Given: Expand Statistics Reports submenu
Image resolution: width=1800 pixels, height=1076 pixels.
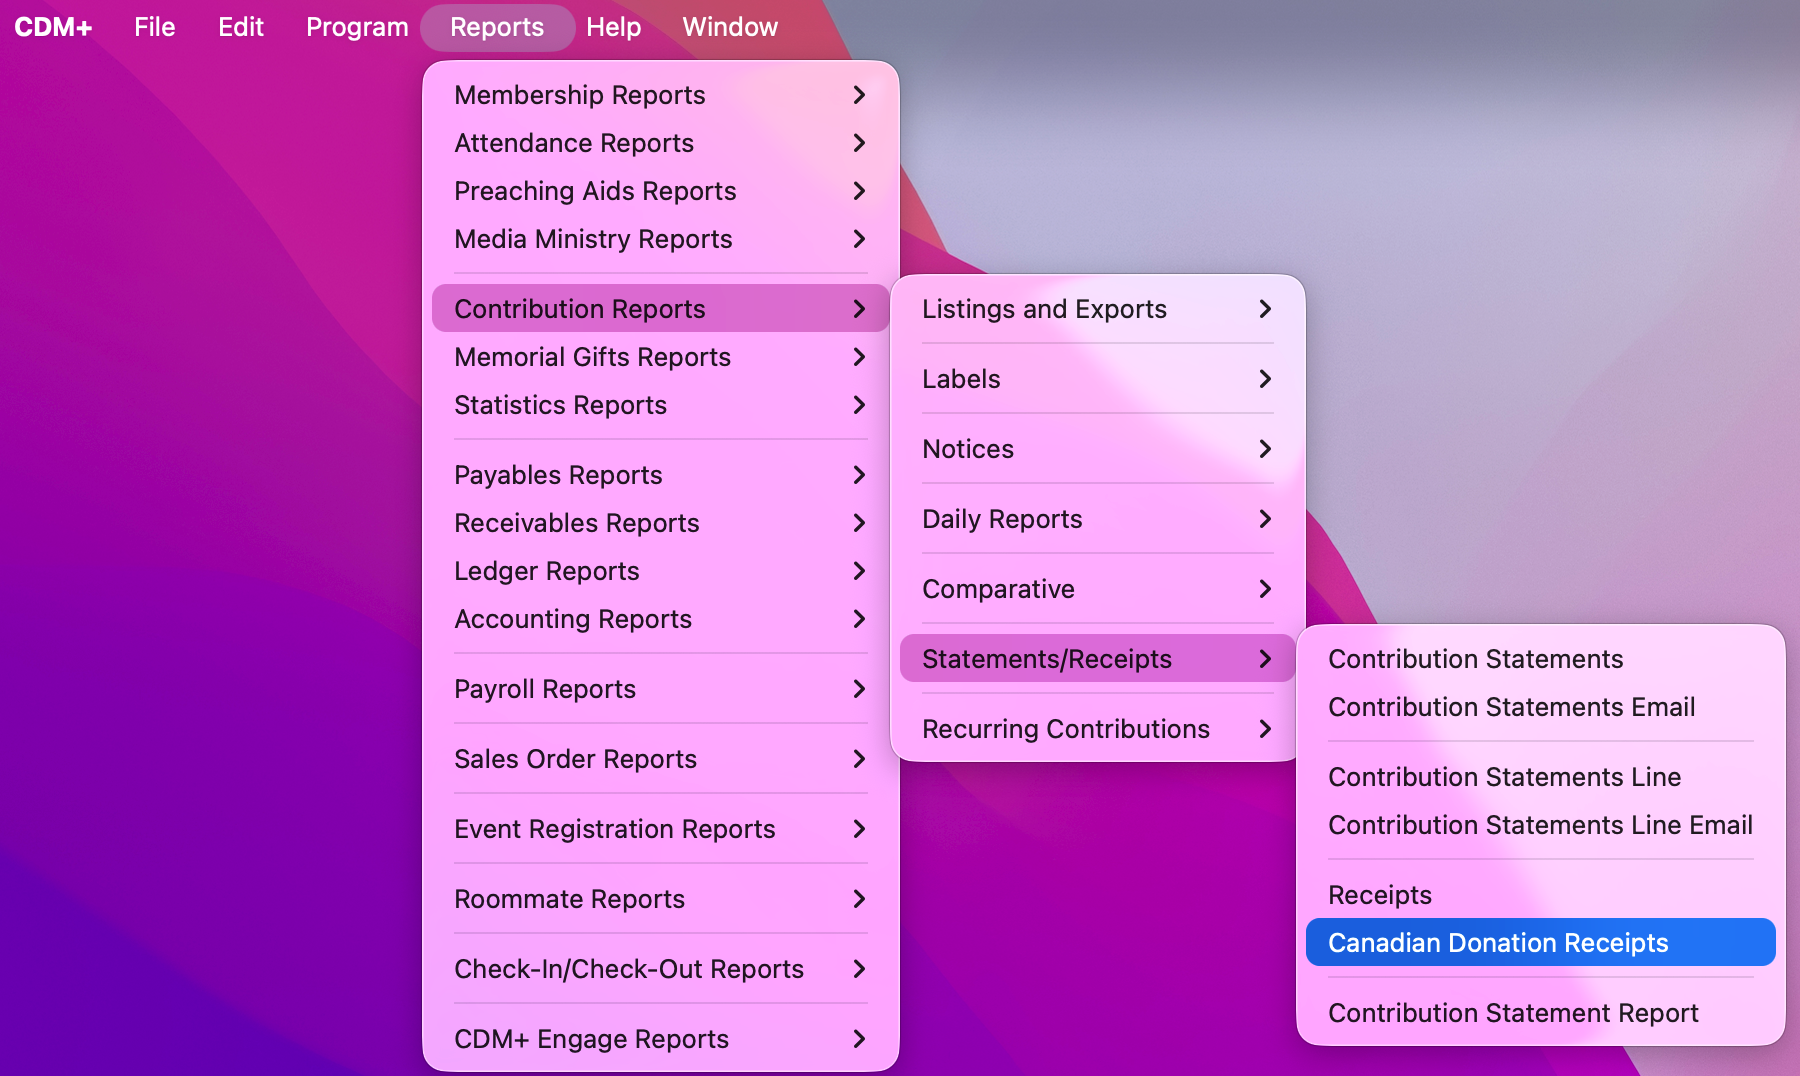Looking at the screenshot, I should point(660,405).
